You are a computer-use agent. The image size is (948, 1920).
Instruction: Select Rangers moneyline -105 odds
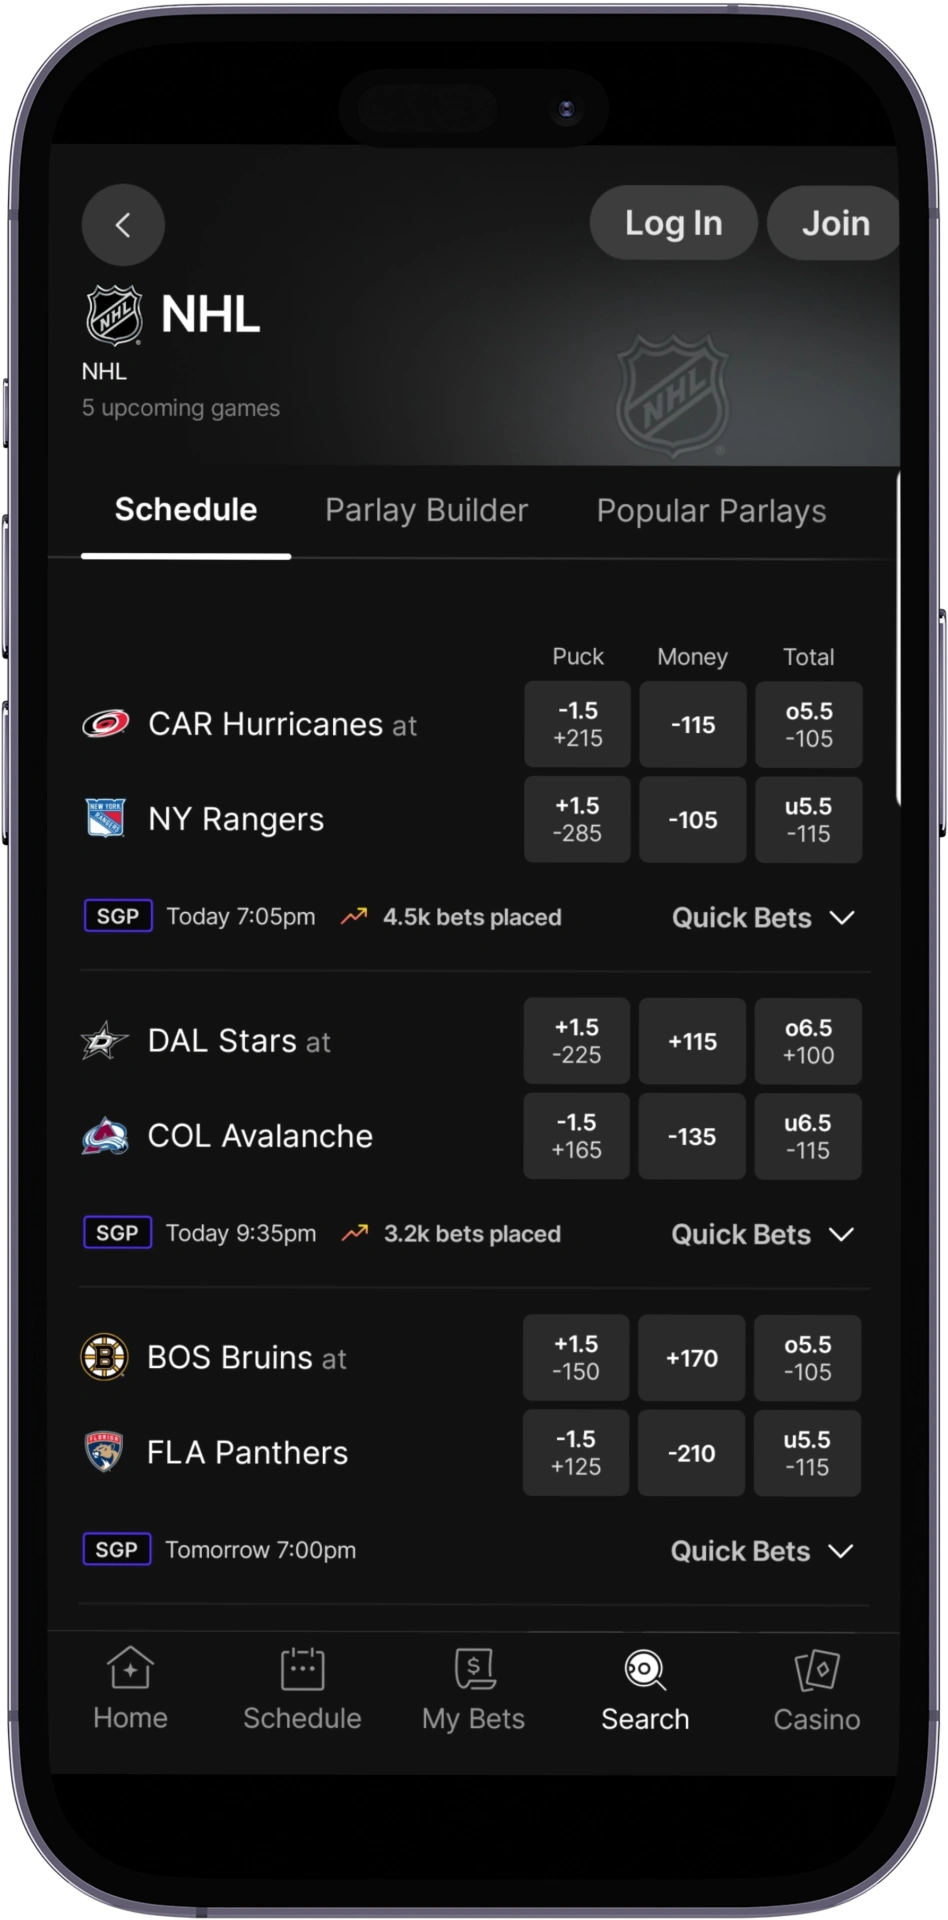tap(693, 820)
